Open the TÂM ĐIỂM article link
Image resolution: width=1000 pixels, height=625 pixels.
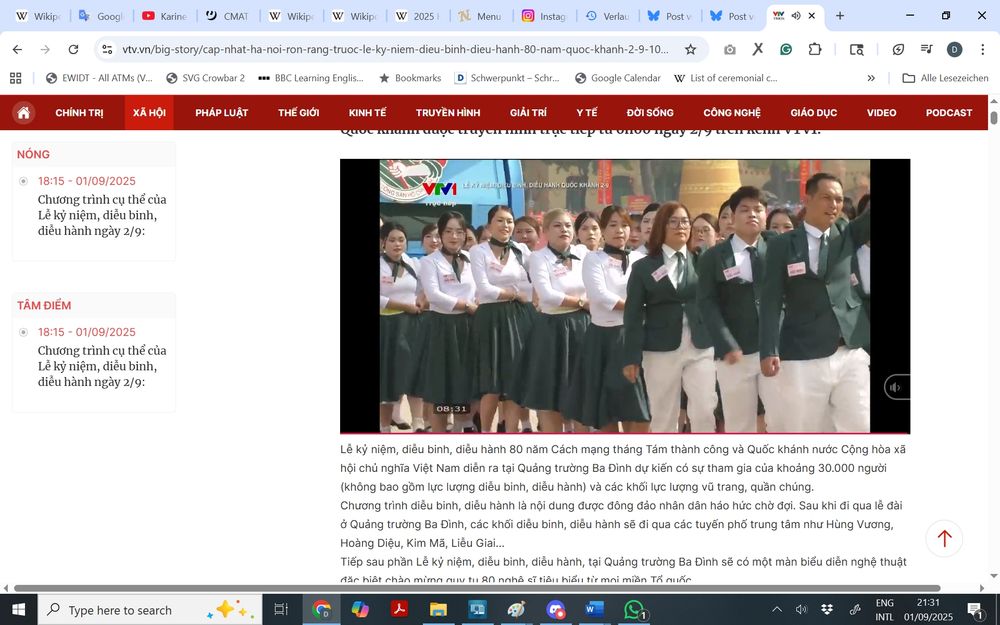[102, 366]
